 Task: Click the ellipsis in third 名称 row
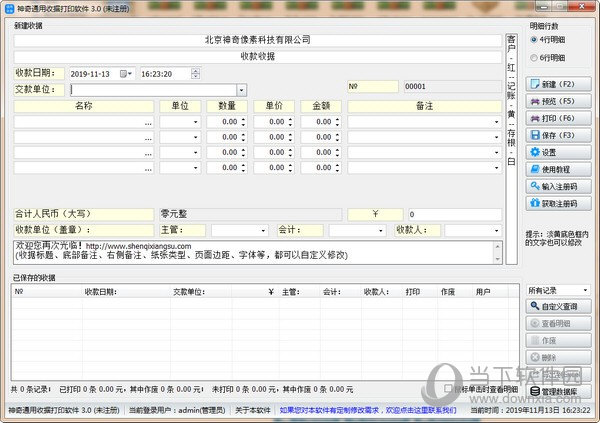click(x=148, y=153)
